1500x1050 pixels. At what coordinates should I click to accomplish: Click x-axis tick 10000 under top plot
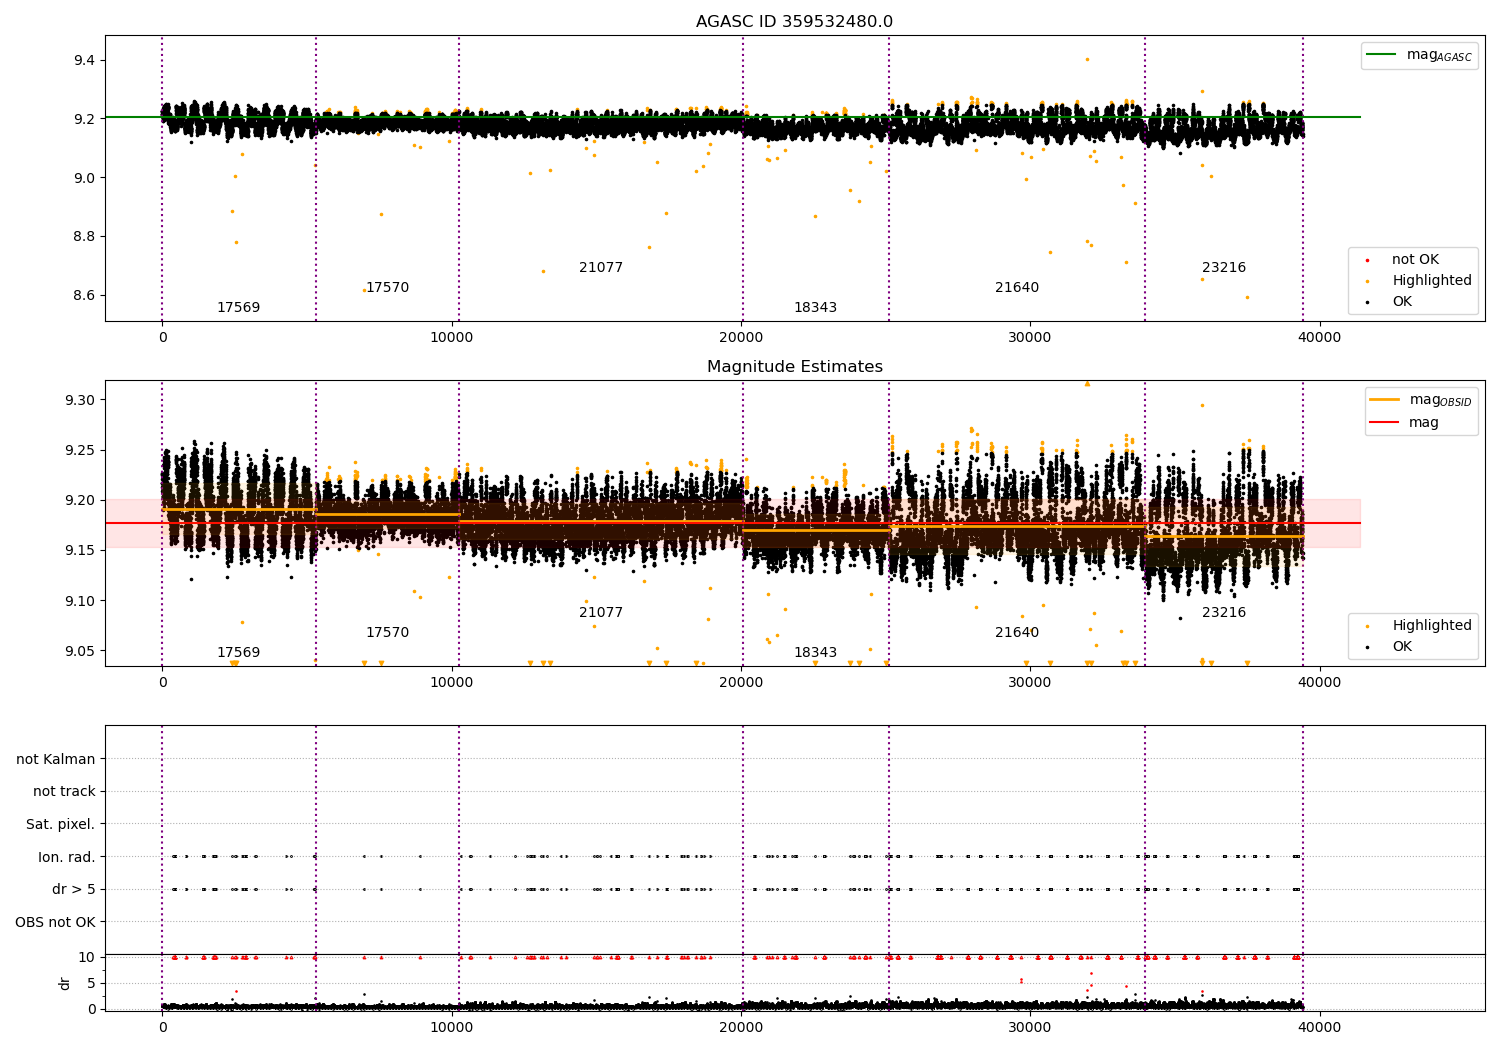coord(451,338)
